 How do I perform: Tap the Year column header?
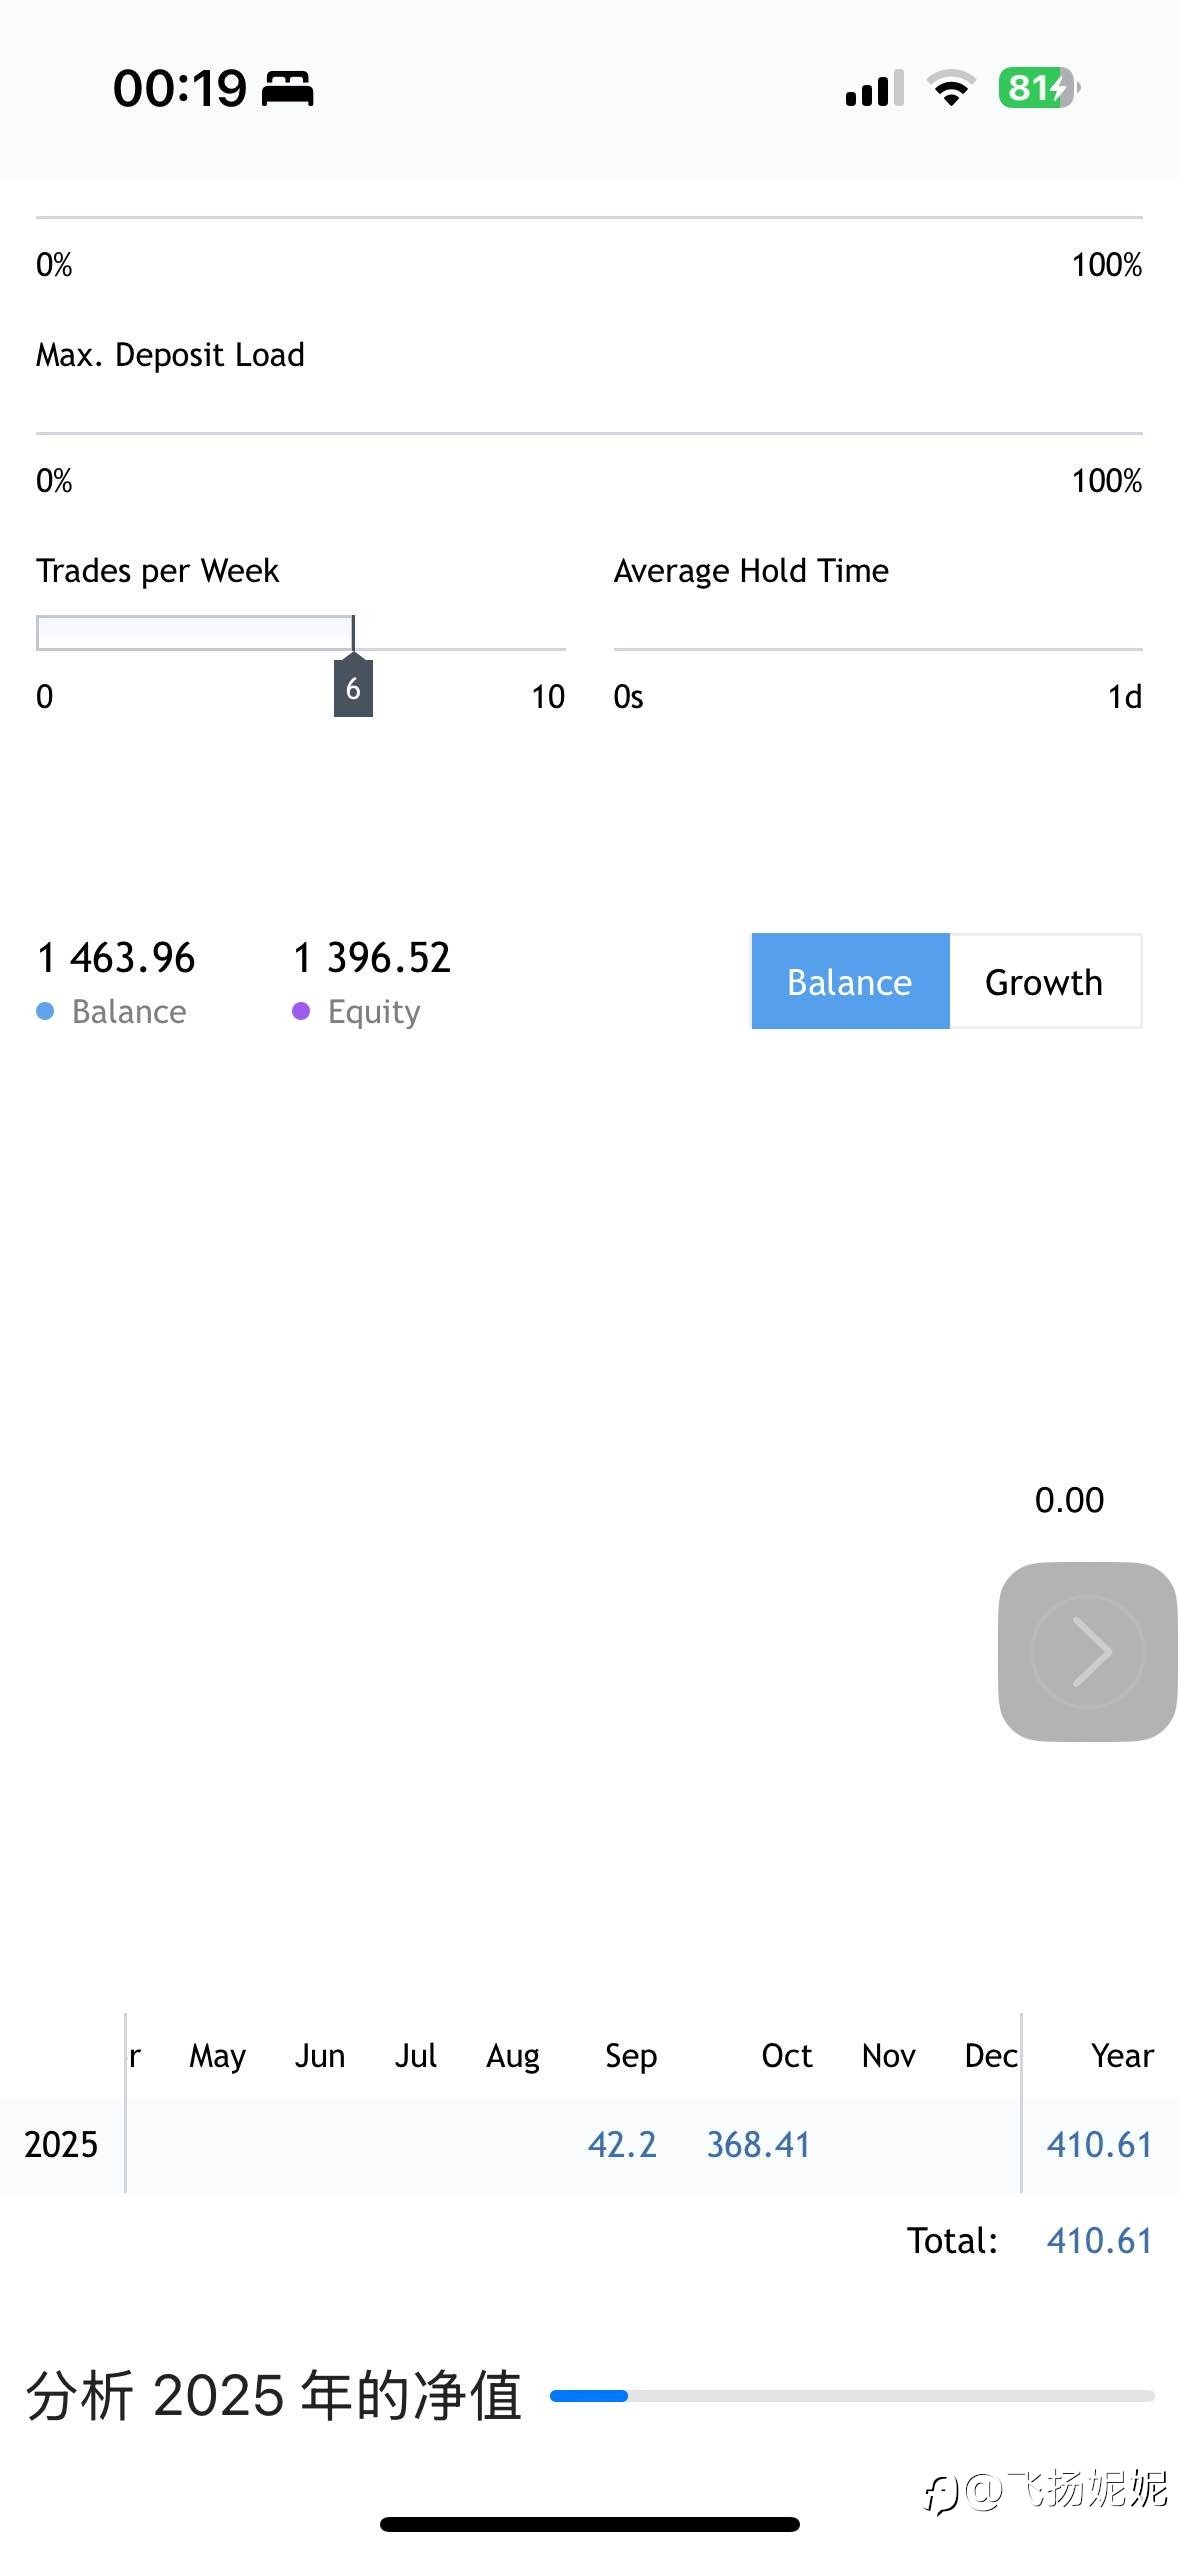pos(1122,2056)
